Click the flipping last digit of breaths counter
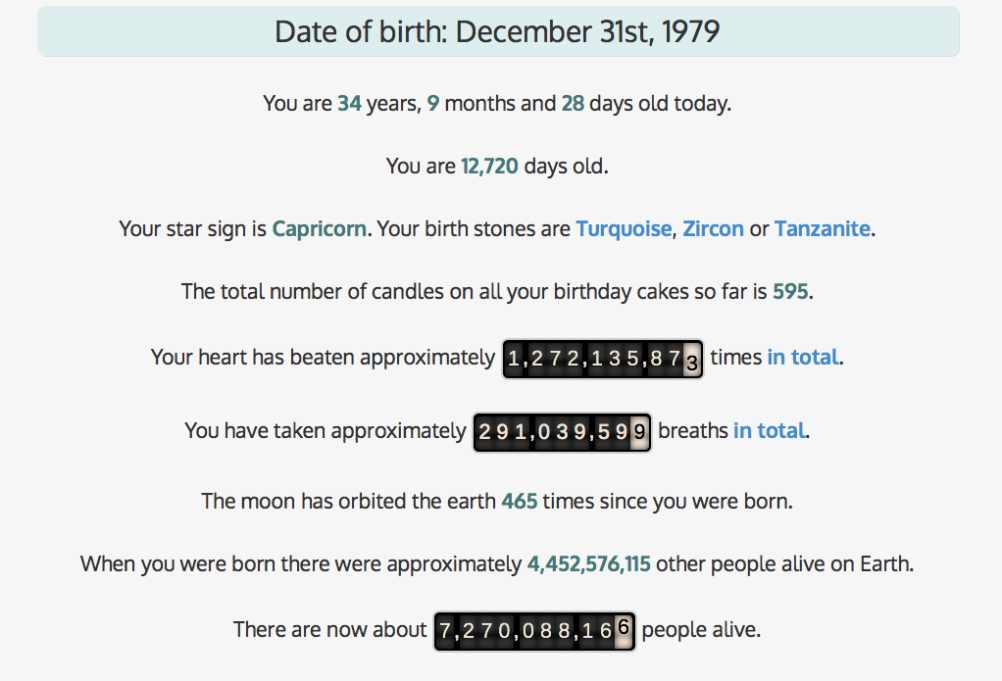This screenshot has width=1002, height=681. [x=639, y=432]
